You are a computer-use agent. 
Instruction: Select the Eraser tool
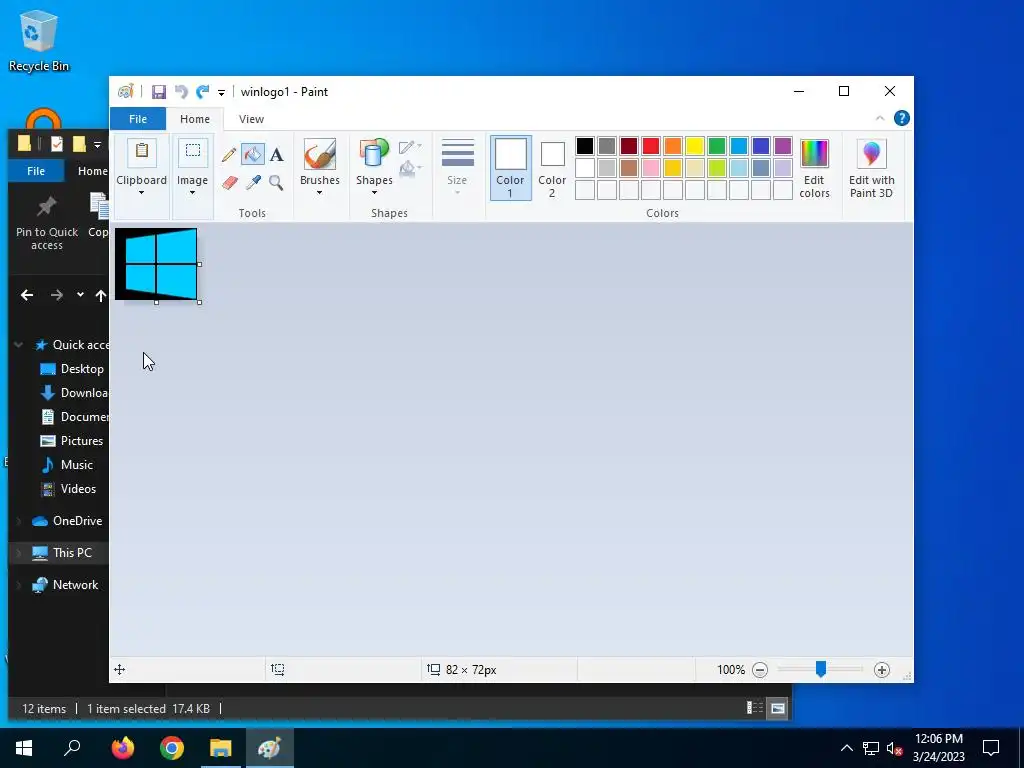(x=229, y=182)
